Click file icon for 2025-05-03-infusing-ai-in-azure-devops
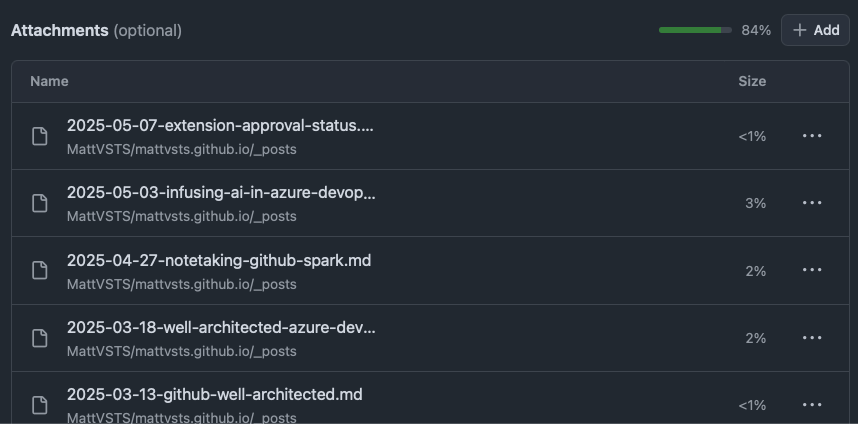The image size is (858, 424). [x=39, y=204]
